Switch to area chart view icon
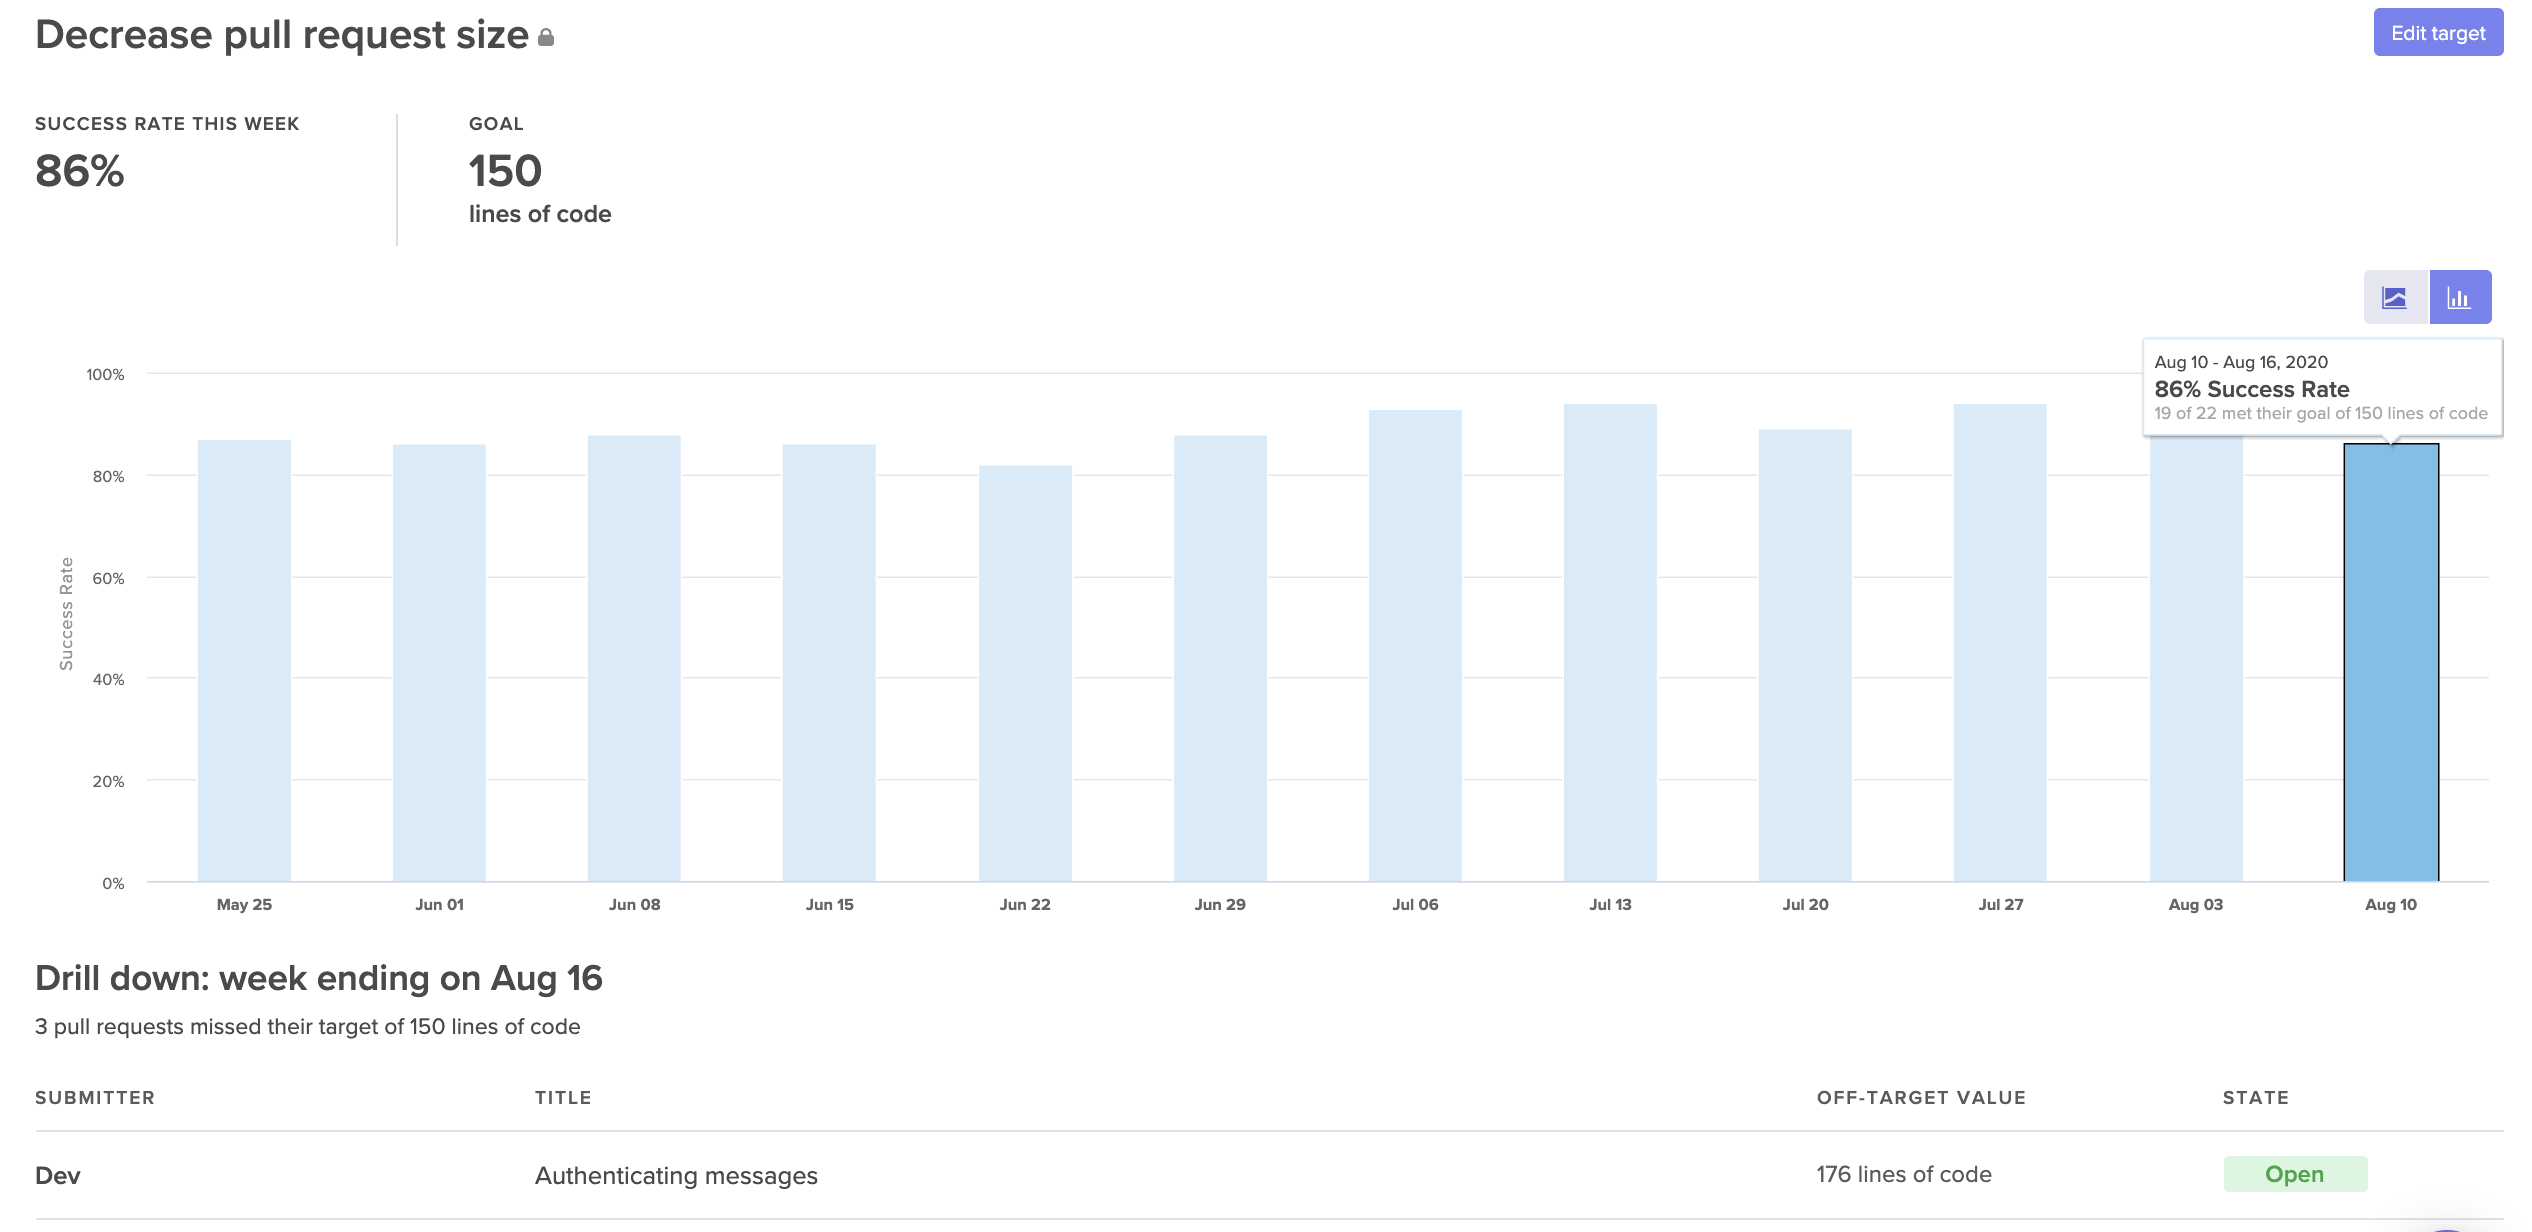Screen dimensions: 2532x1232 (x=2394, y=297)
